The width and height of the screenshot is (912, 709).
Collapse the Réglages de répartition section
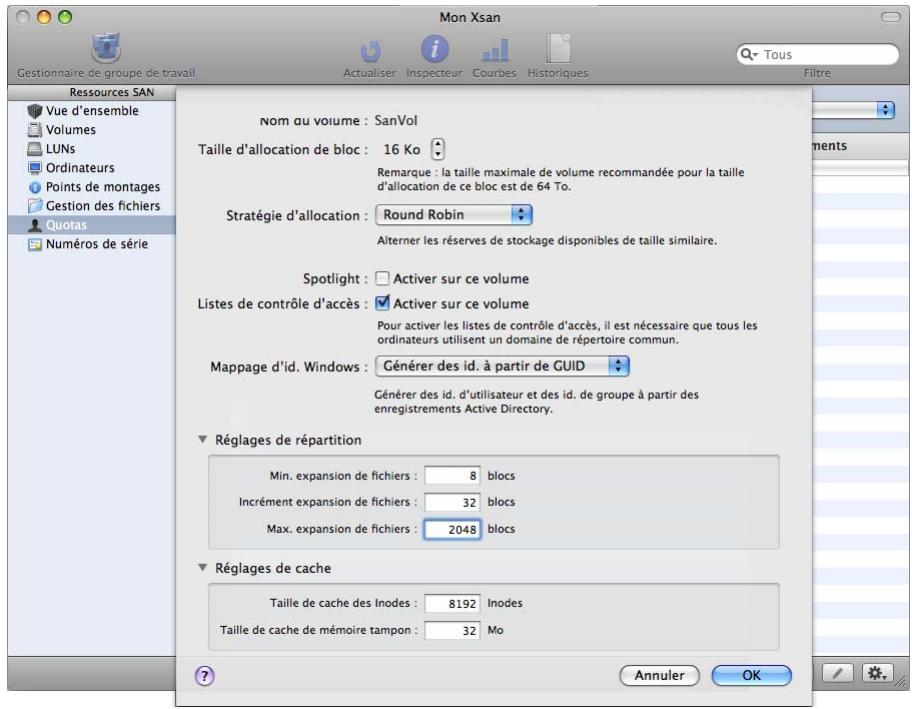coord(202,439)
